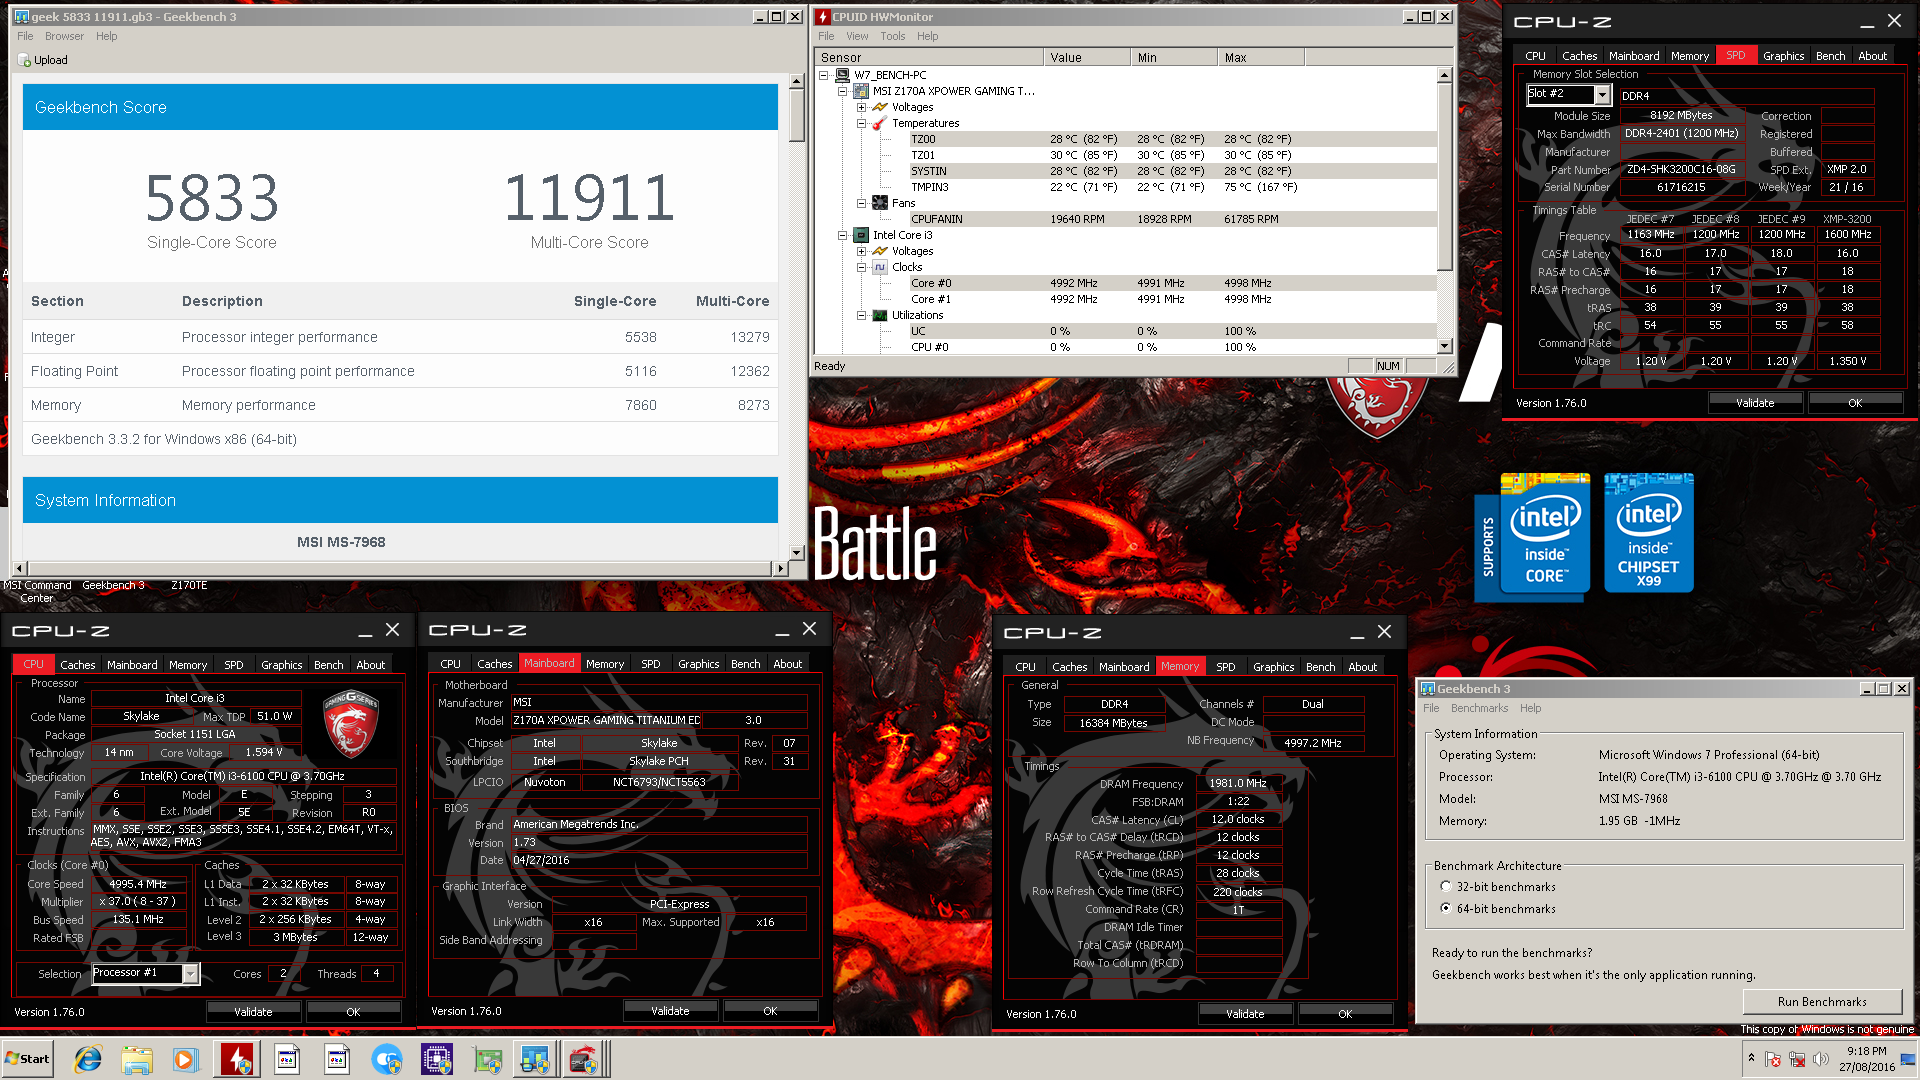Screen dimensions: 1920x1080
Task: Click the HWMonitor title bar lightning icon
Action: click(x=823, y=17)
